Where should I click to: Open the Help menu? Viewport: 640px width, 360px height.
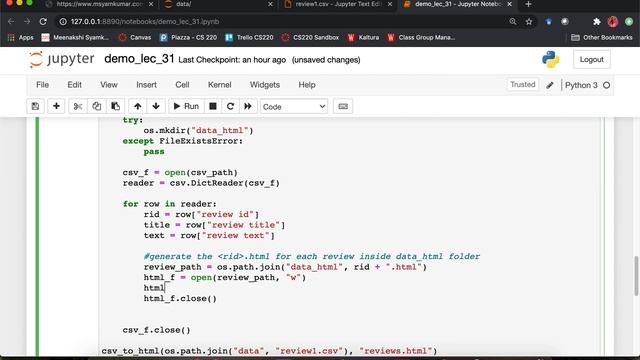point(307,85)
